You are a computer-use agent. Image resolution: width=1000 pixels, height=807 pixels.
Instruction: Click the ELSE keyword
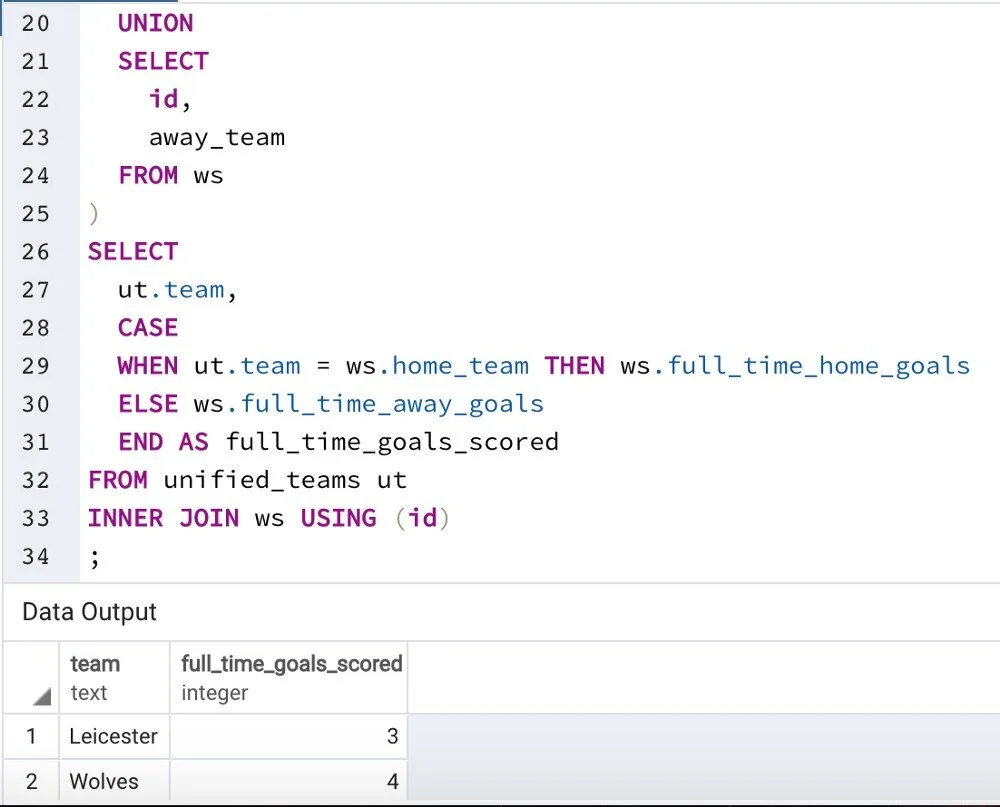pyautogui.click(x=148, y=404)
